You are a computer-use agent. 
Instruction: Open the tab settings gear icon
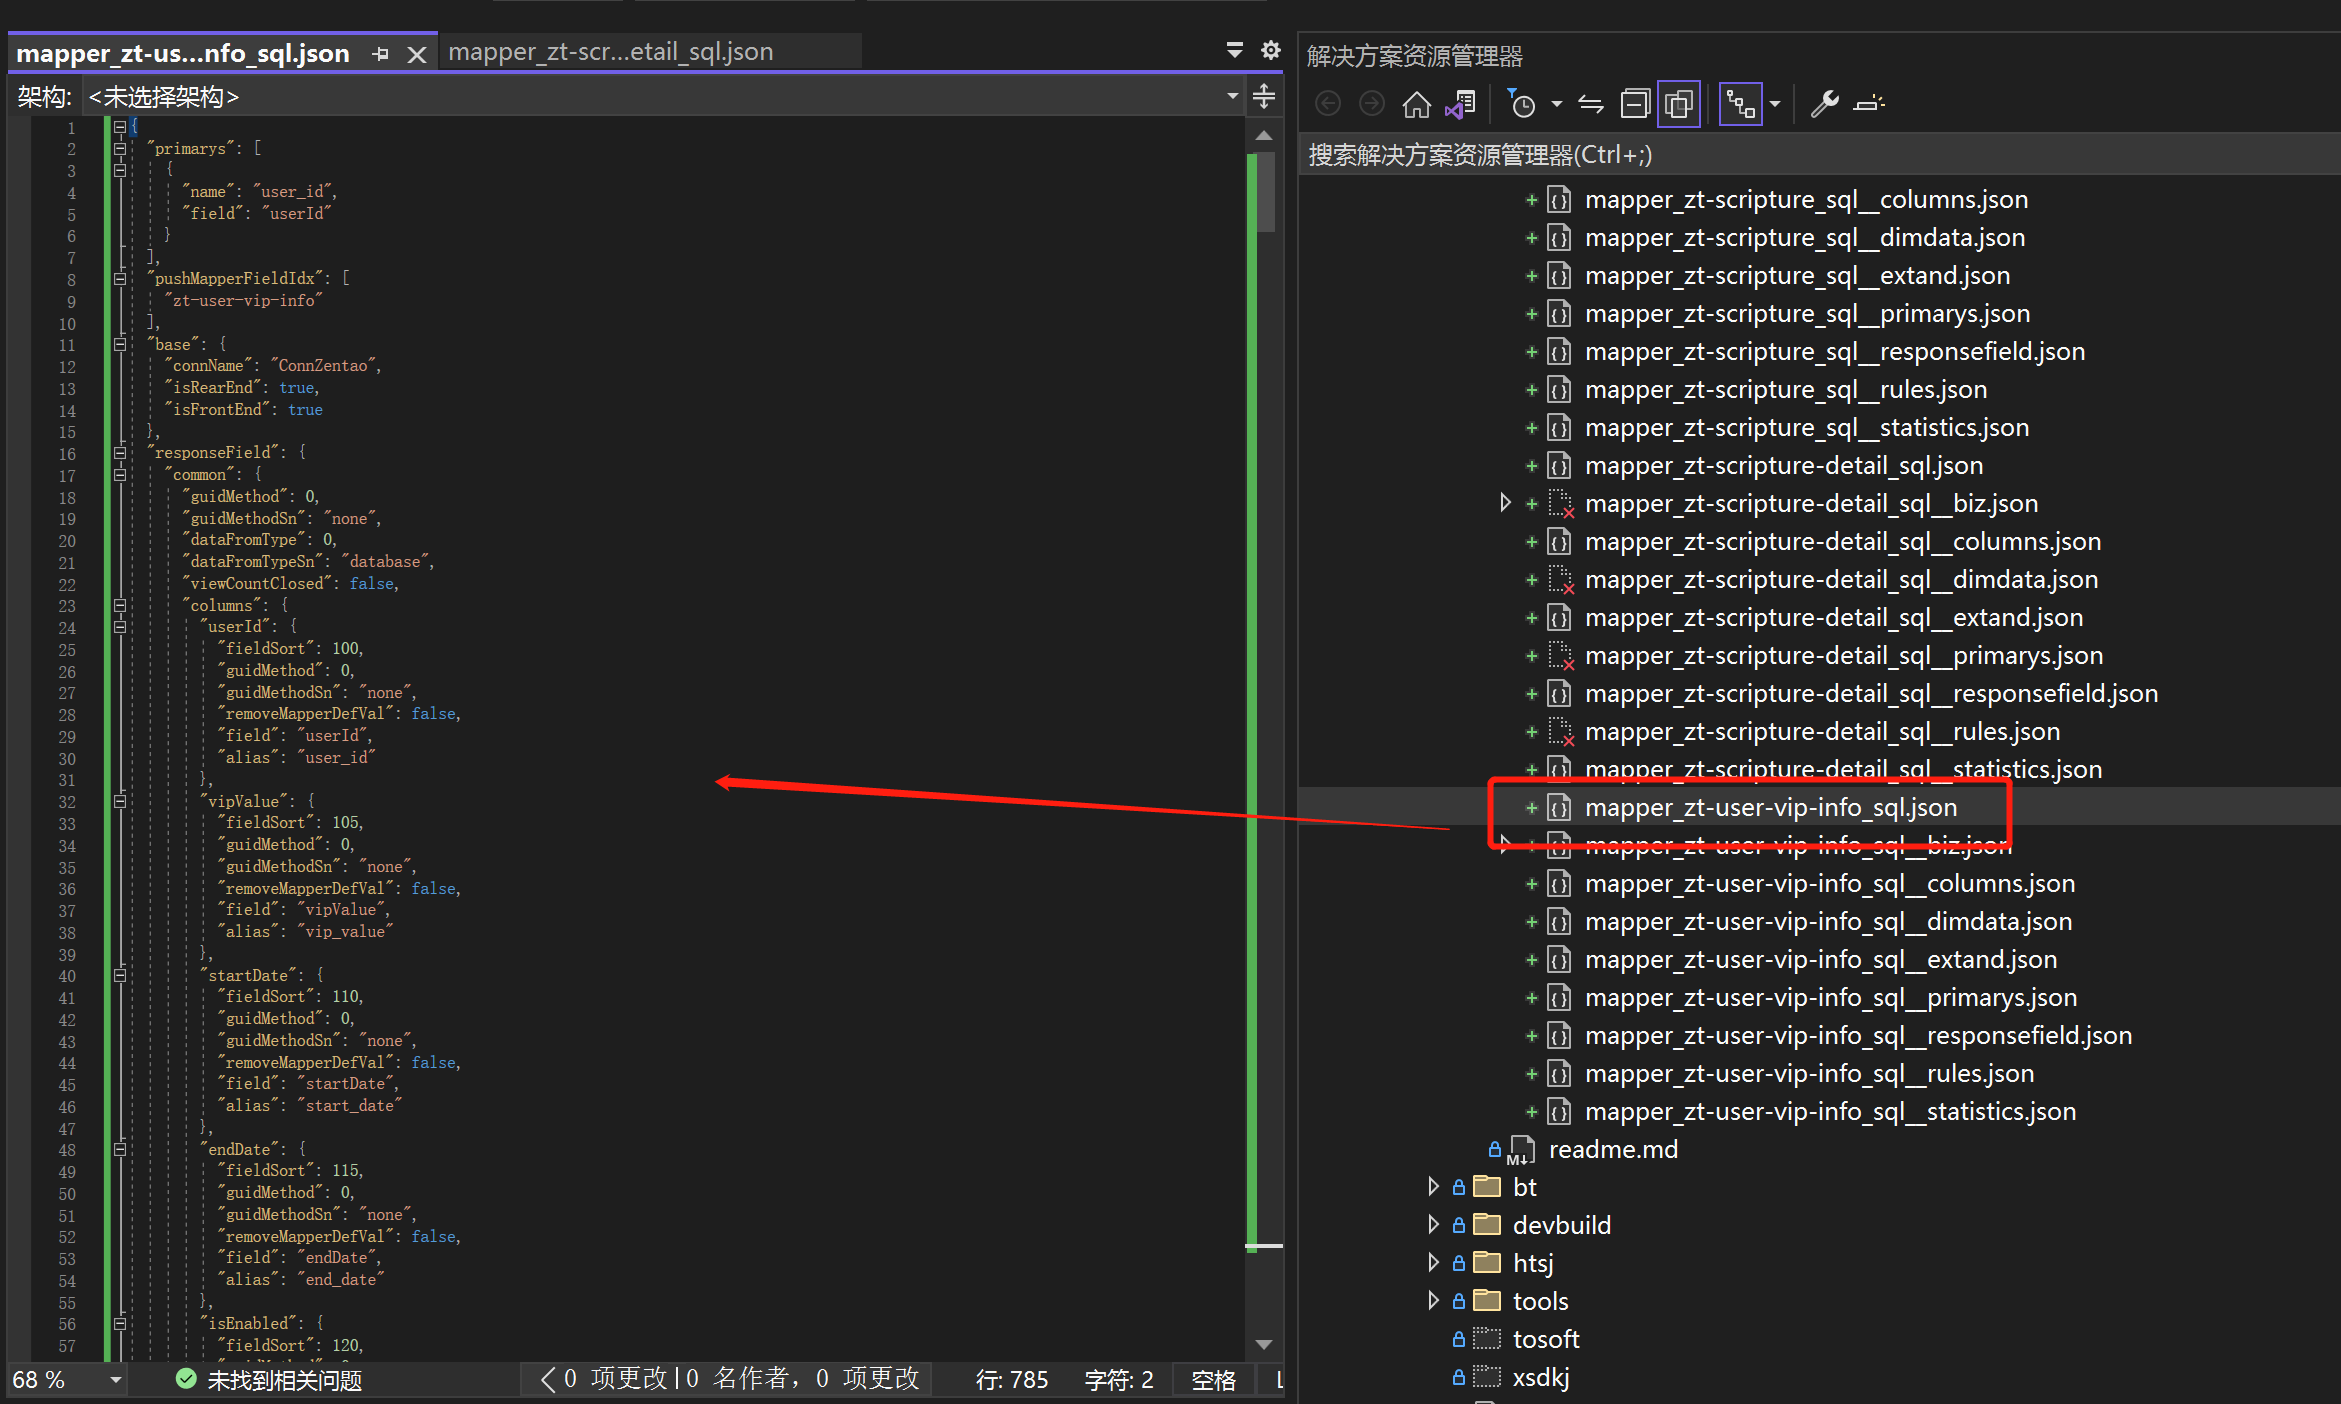pyautogui.click(x=1271, y=50)
